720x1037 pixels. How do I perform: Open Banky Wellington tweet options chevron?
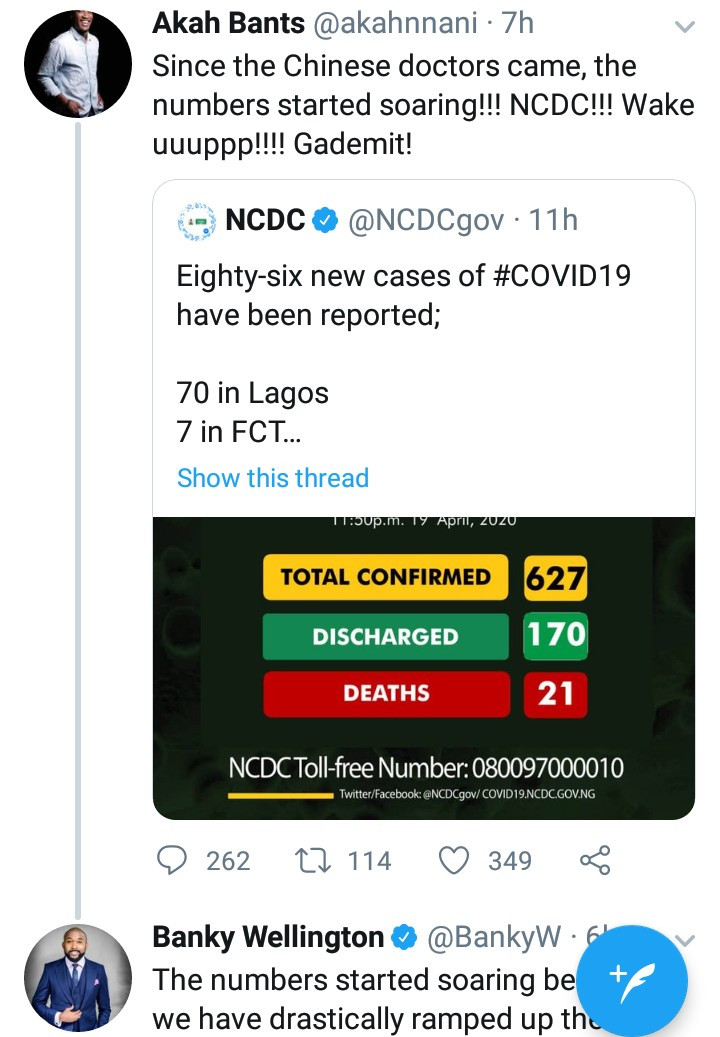click(685, 939)
